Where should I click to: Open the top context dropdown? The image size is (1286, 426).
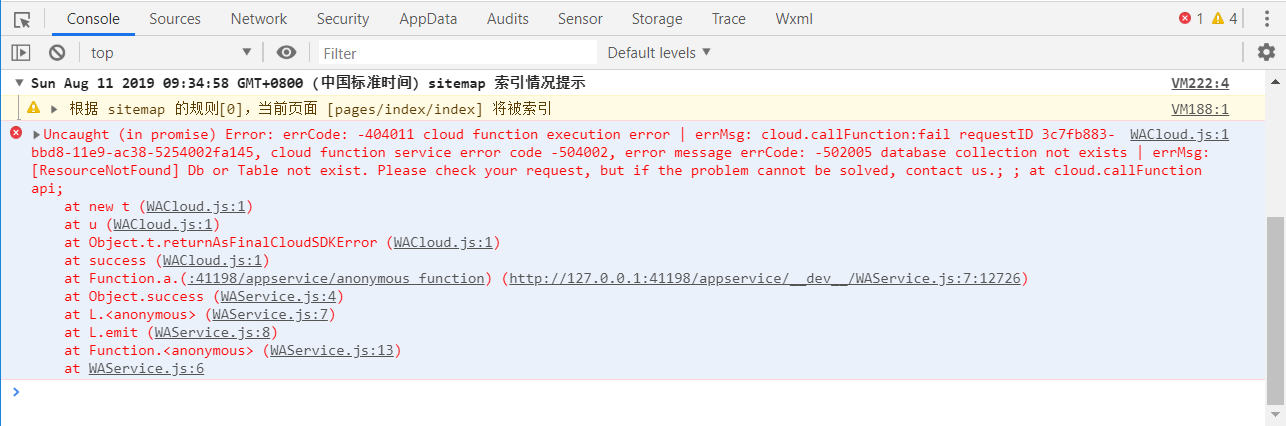(x=170, y=53)
